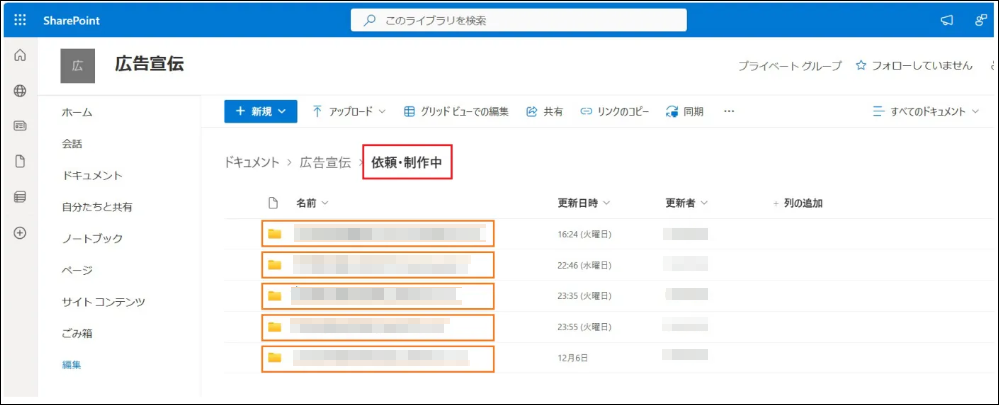Open the アップロード dropdown
This screenshot has height=405, width=999.
pyautogui.click(x=349, y=111)
